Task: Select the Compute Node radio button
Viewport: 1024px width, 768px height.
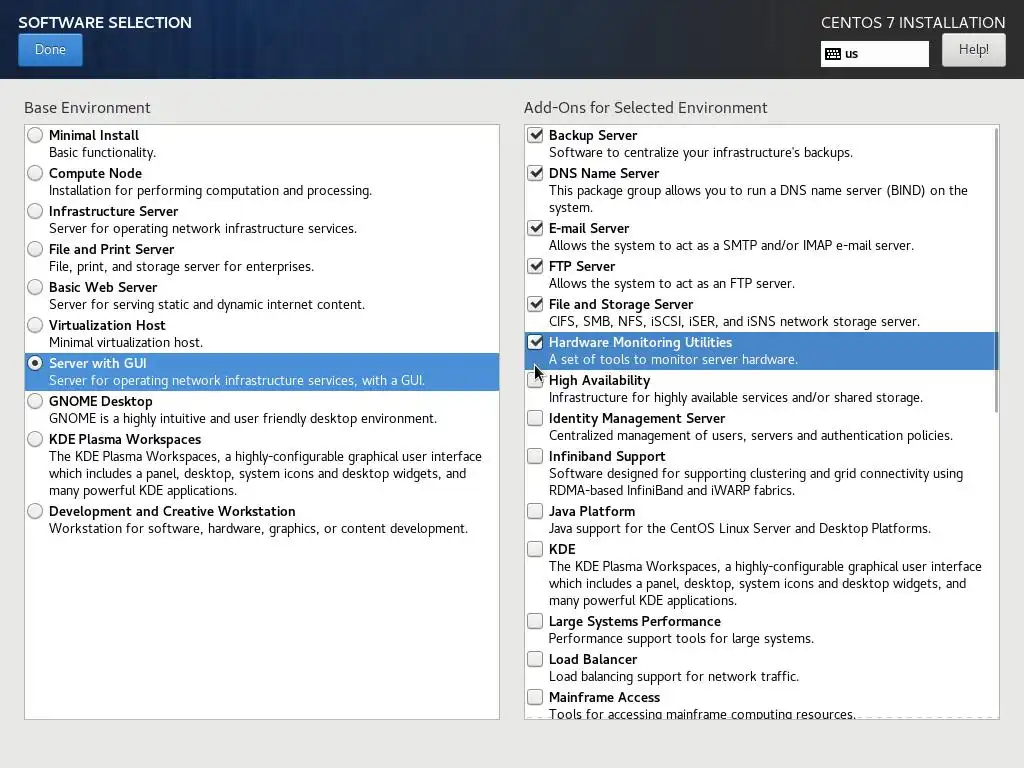Action: [x=35, y=173]
